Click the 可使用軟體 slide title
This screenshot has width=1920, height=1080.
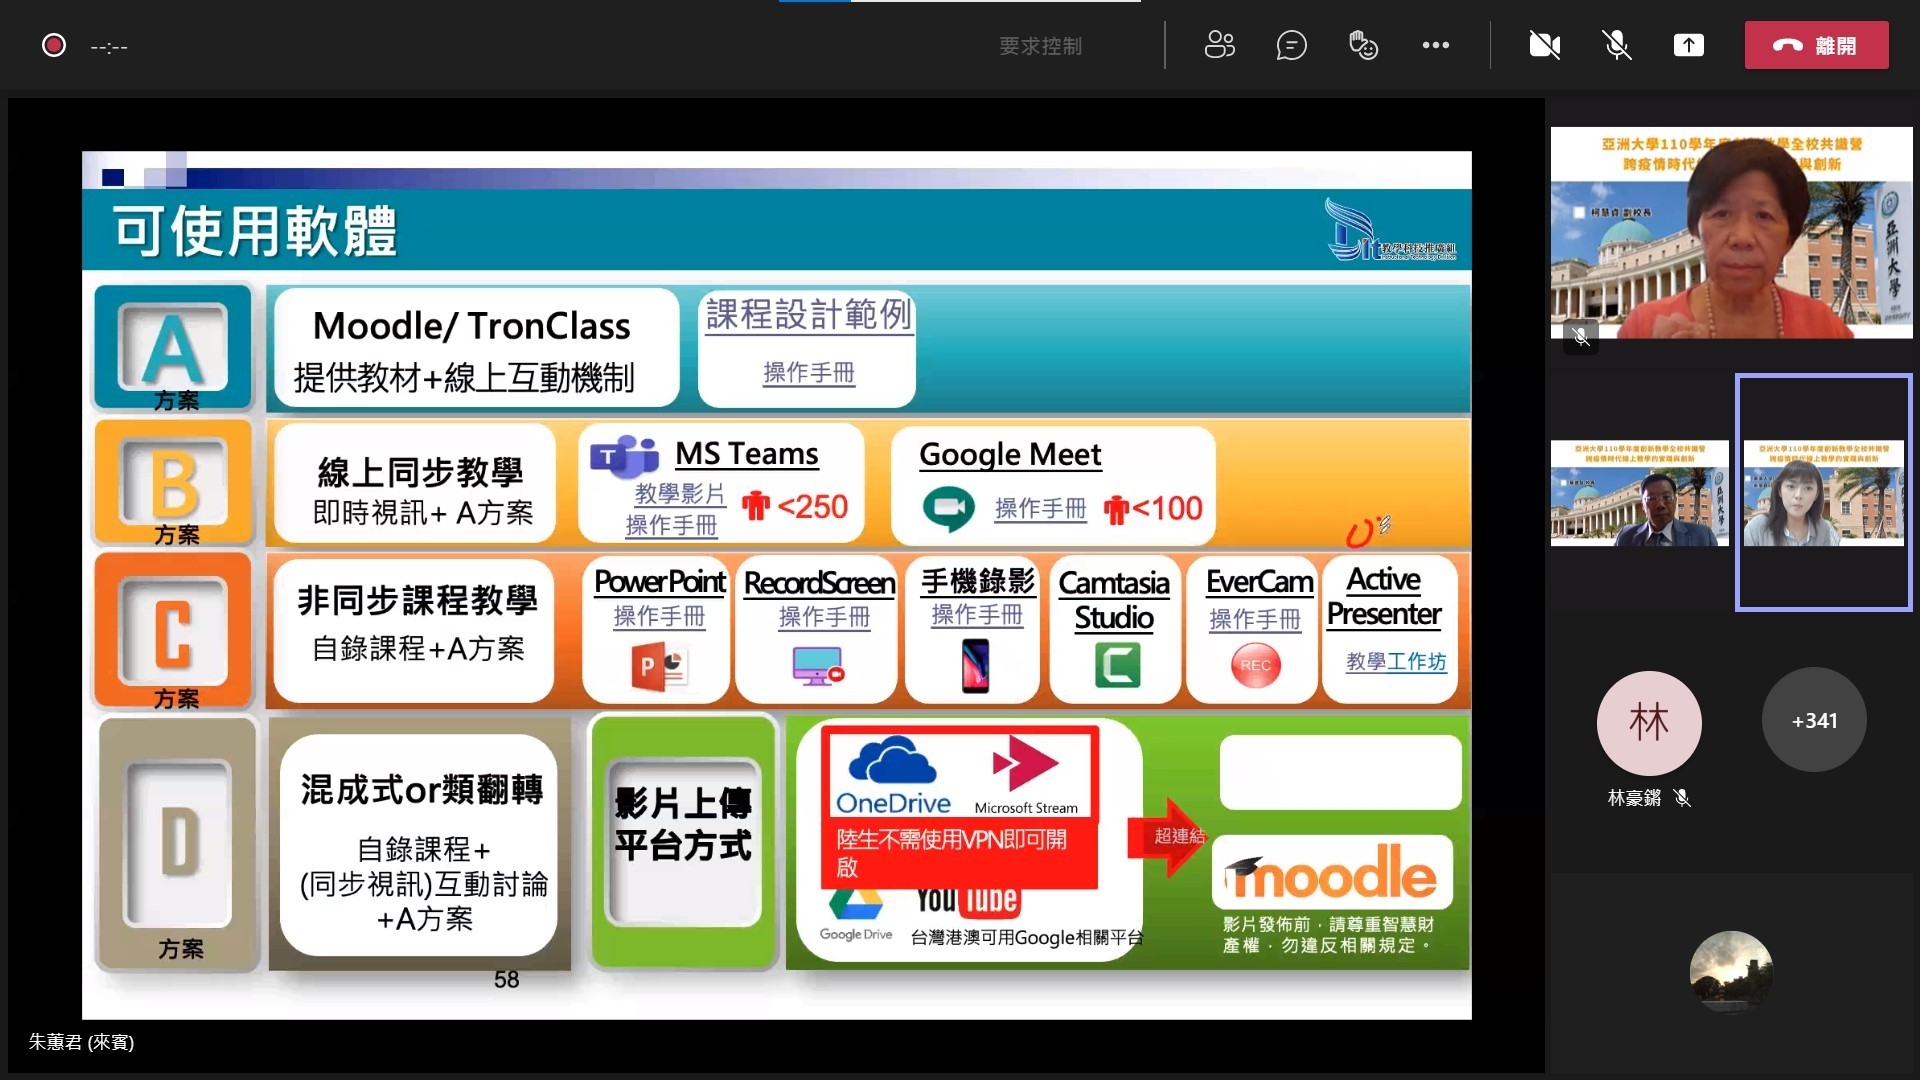click(255, 231)
